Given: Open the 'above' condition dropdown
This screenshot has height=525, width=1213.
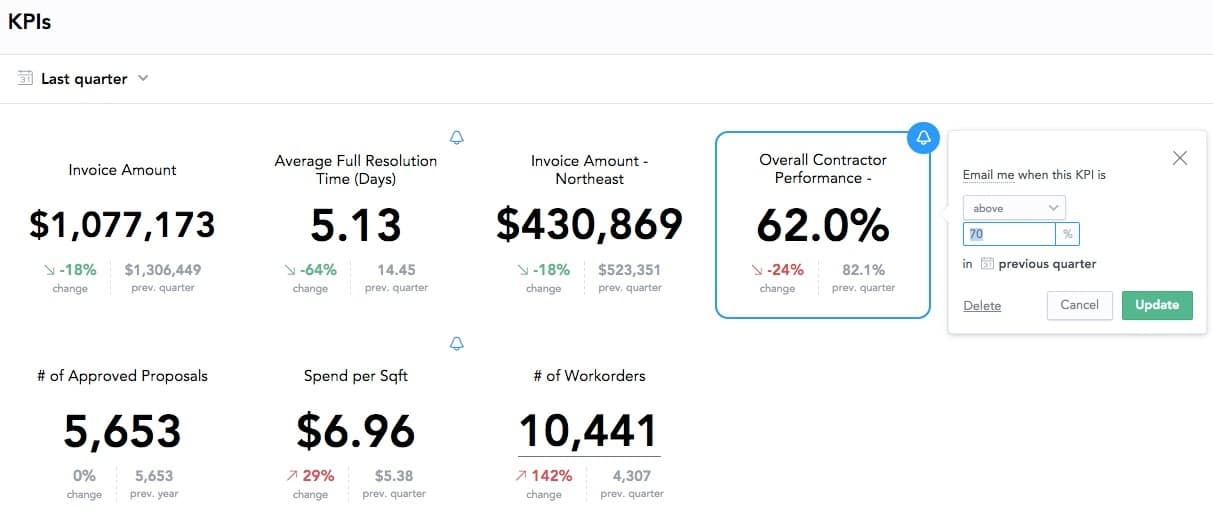Looking at the screenshot, I should click(x=1014, y=208).
